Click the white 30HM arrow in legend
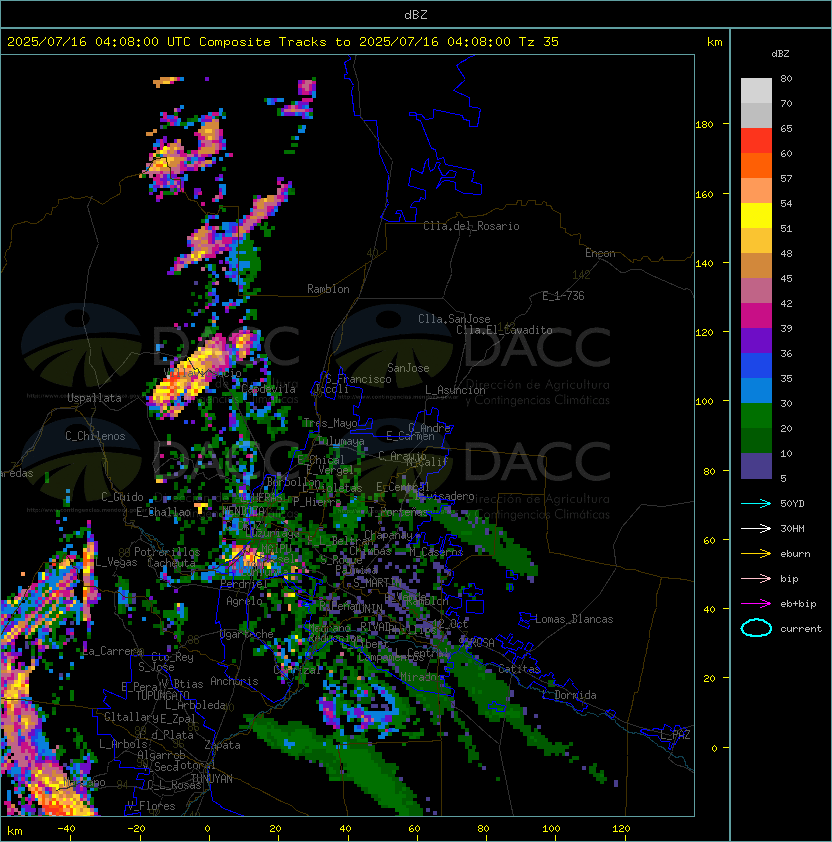The height and width of the screenshot is (842, 832). click(x=756, y=529)
